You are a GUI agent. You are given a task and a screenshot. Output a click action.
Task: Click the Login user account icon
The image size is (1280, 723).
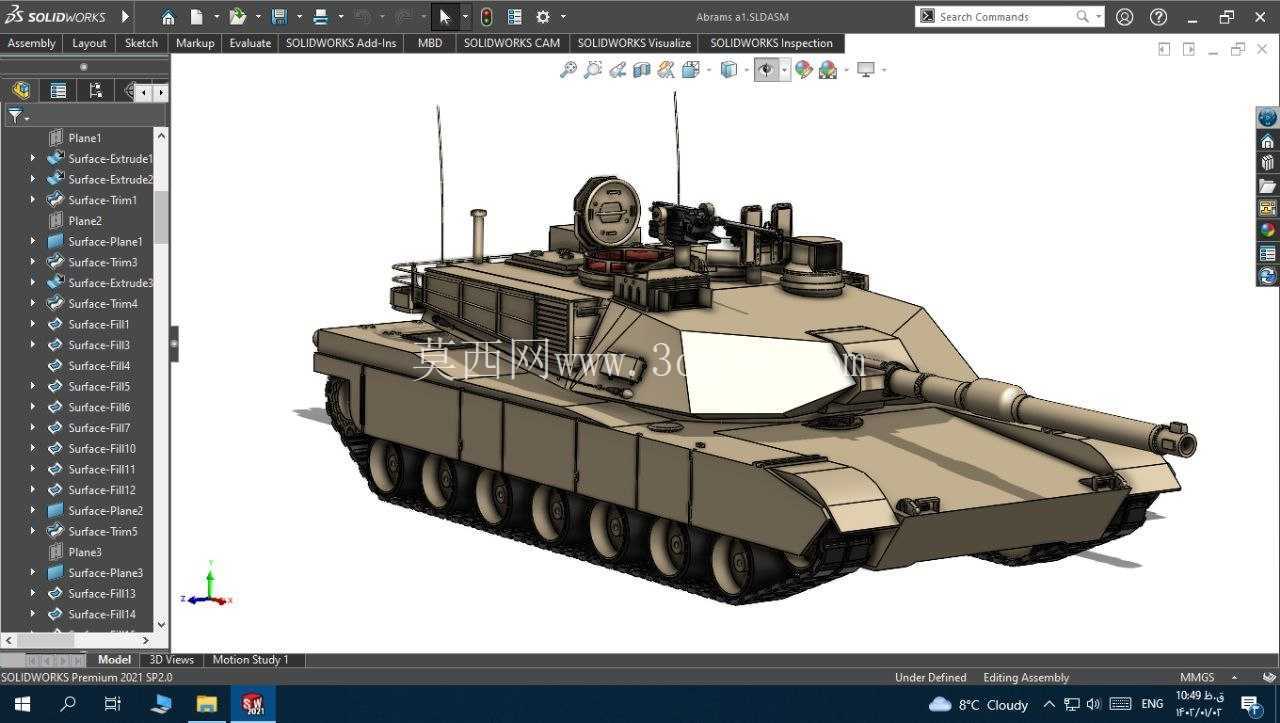(1125, 17)
